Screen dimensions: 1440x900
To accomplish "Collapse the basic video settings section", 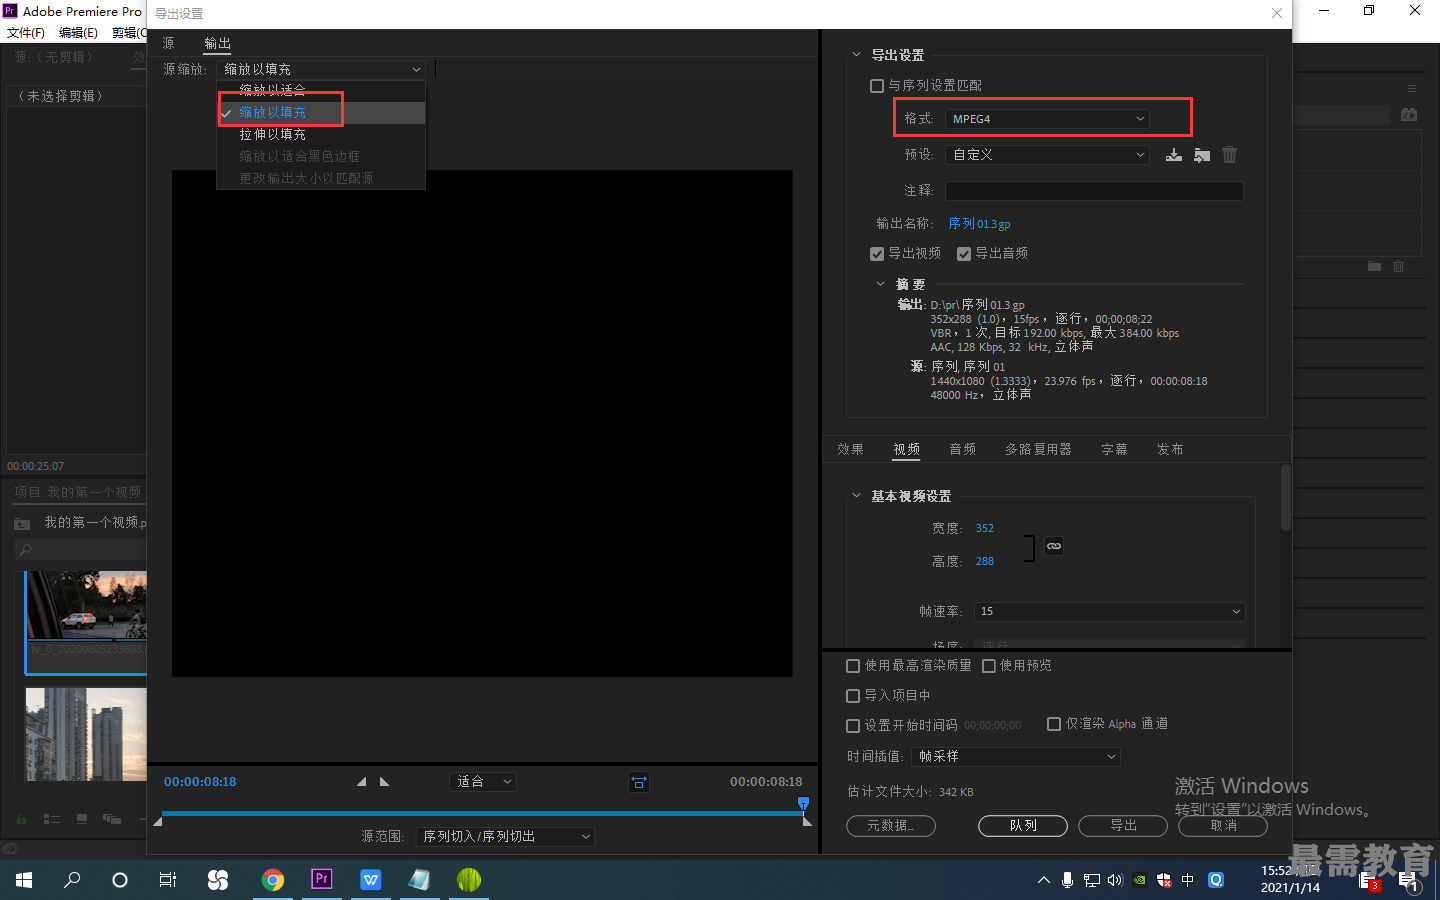I will [x=856, y=496].
